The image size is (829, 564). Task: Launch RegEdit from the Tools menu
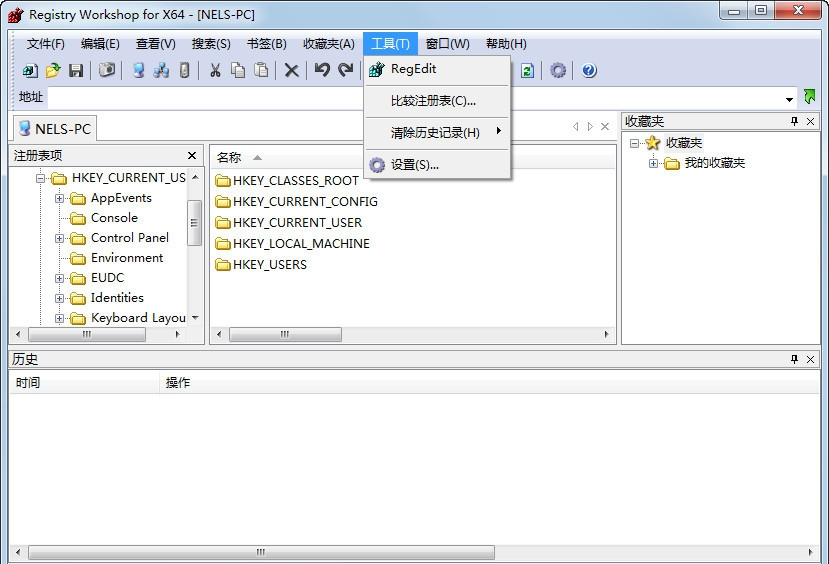click(x=438, y=69)
